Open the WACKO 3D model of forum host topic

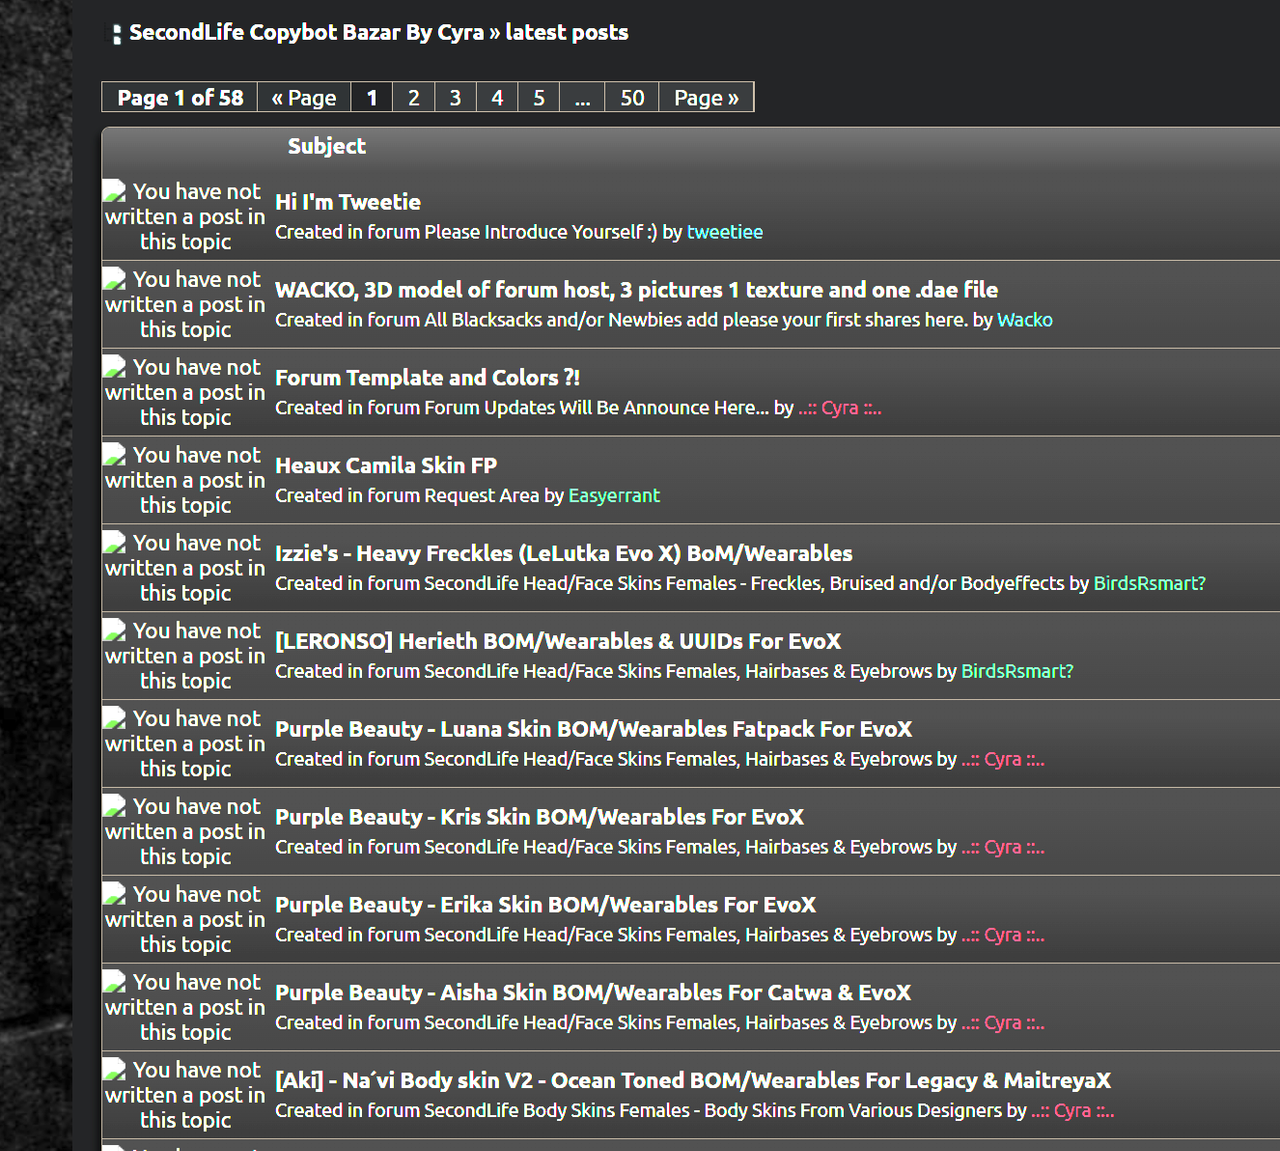tap(636, 290)
